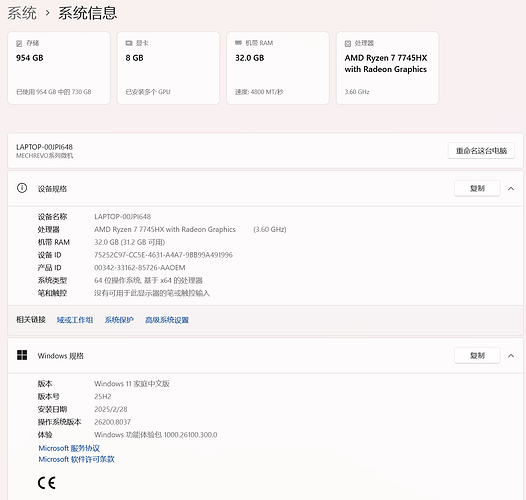Copy Windows specifications with 复制 button
The height and width of the screenshot is (500, 526).
[x=477, y=355]
